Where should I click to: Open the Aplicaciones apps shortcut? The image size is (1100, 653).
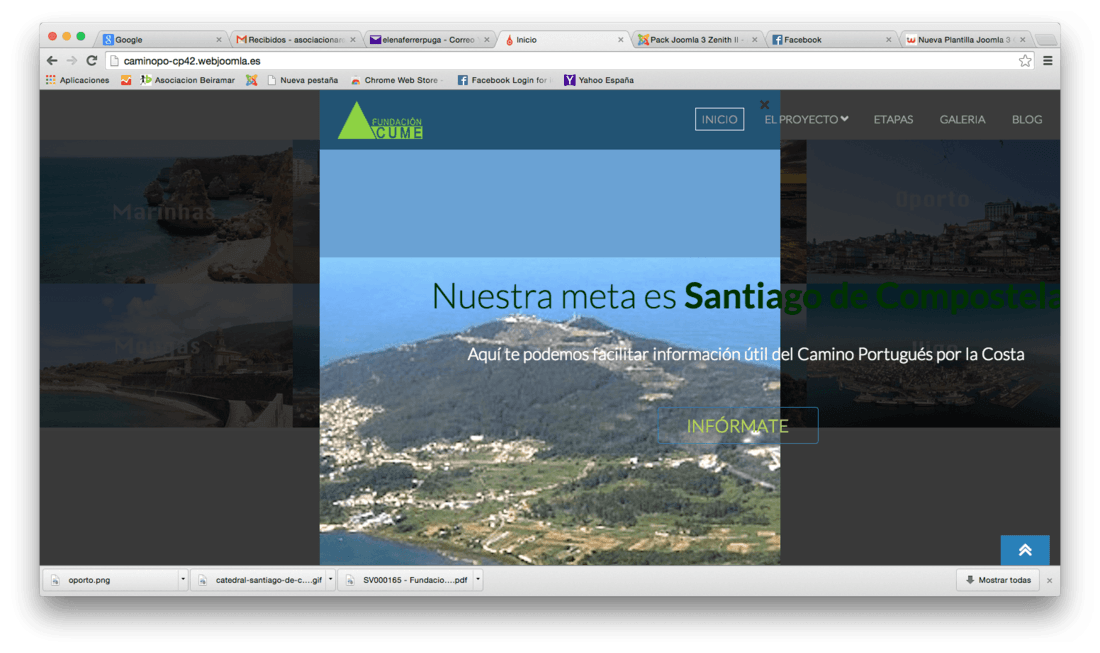click(78, 80)
